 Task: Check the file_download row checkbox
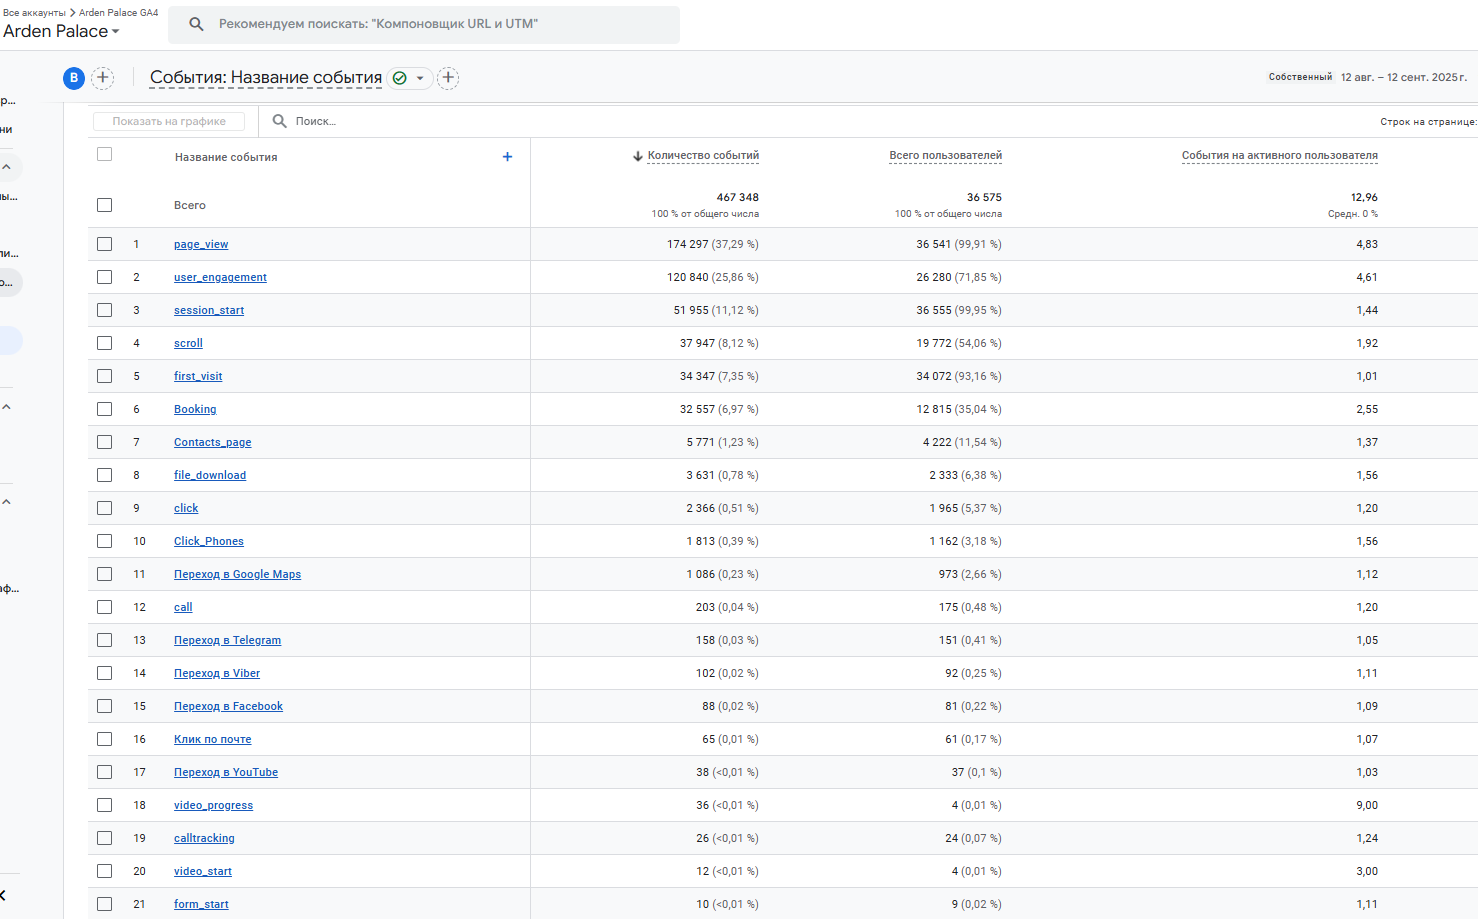(x=105, y=475)
